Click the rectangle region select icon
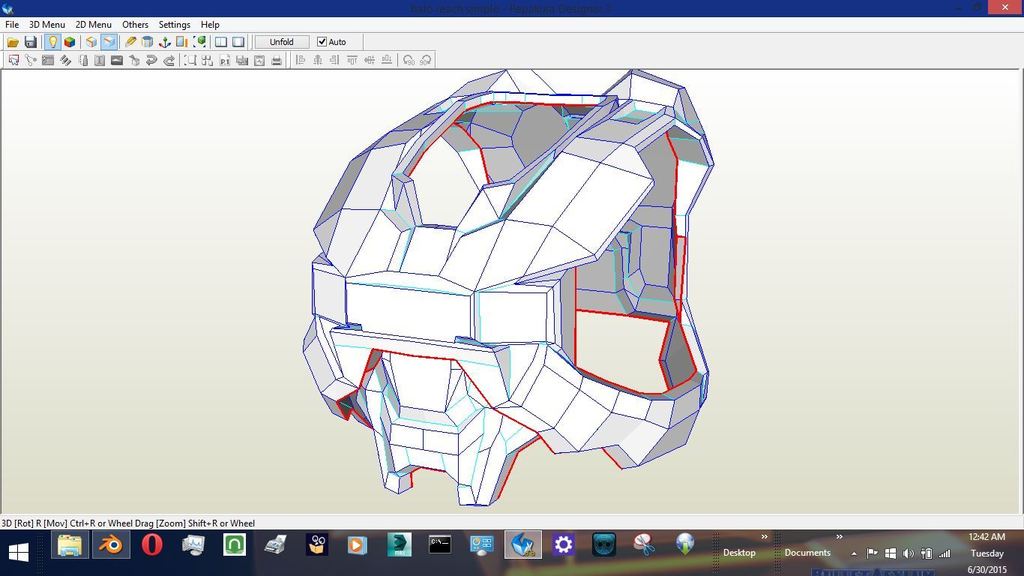The image size is (1024, 576). tap(190, 60)
